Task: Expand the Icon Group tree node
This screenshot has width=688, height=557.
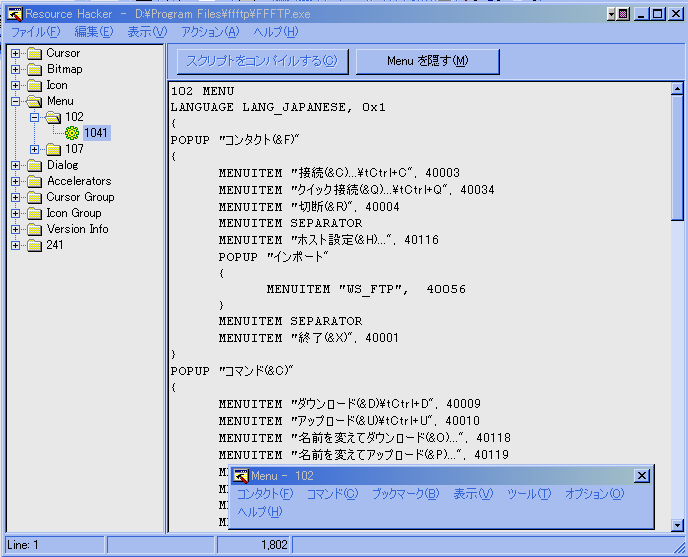Action: pos(15,213)
